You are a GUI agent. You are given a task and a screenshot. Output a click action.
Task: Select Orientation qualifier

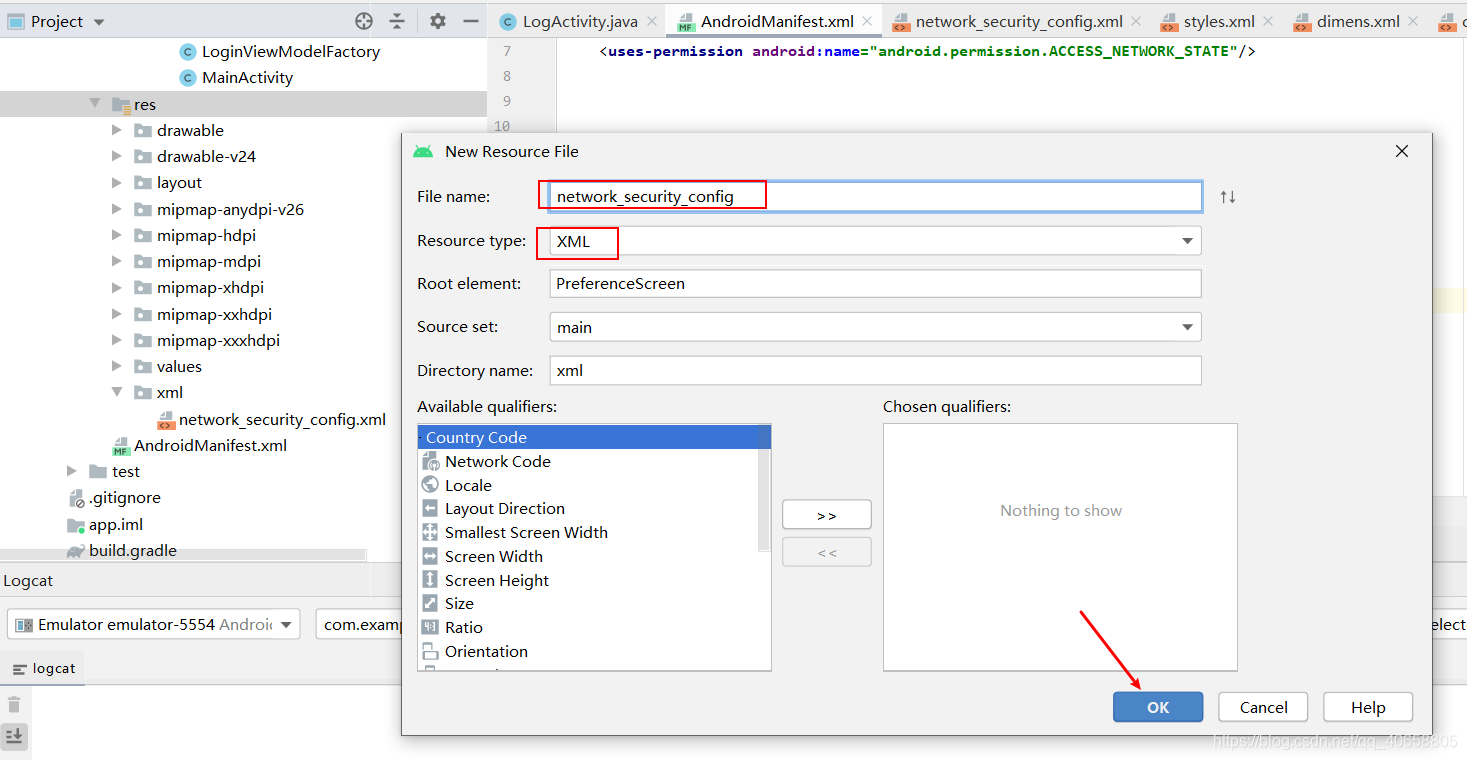[588, 652]
